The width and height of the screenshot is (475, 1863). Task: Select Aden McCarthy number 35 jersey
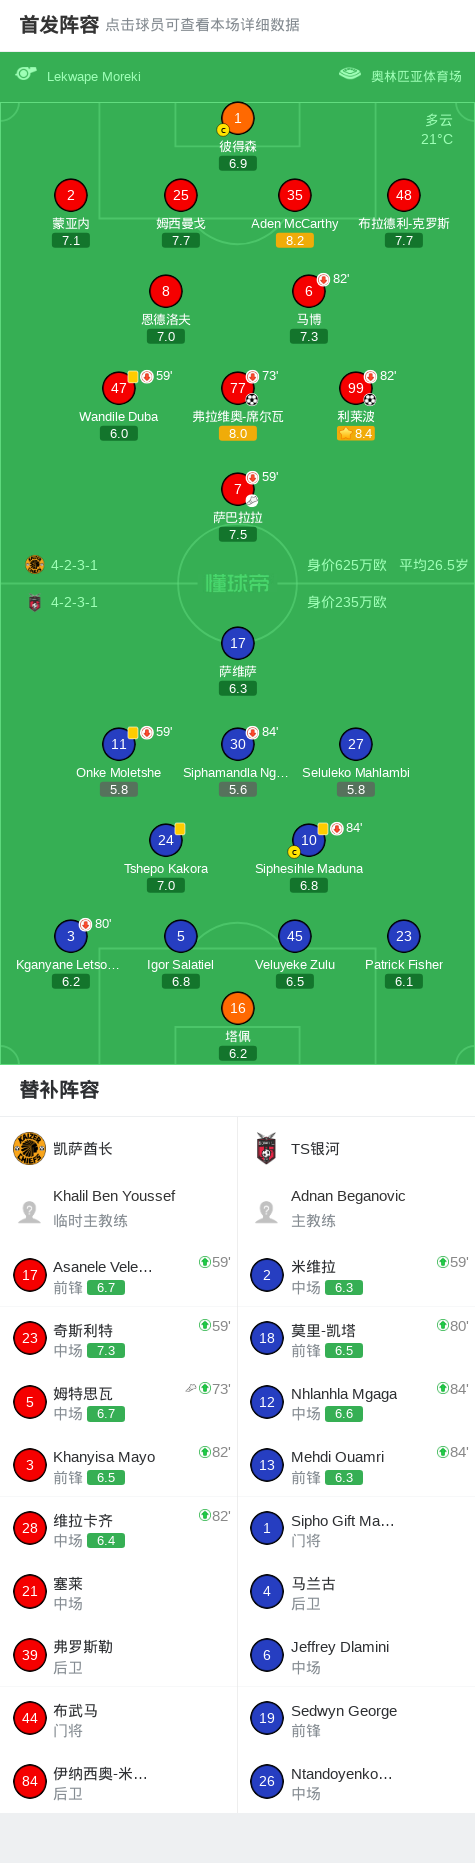295,195
